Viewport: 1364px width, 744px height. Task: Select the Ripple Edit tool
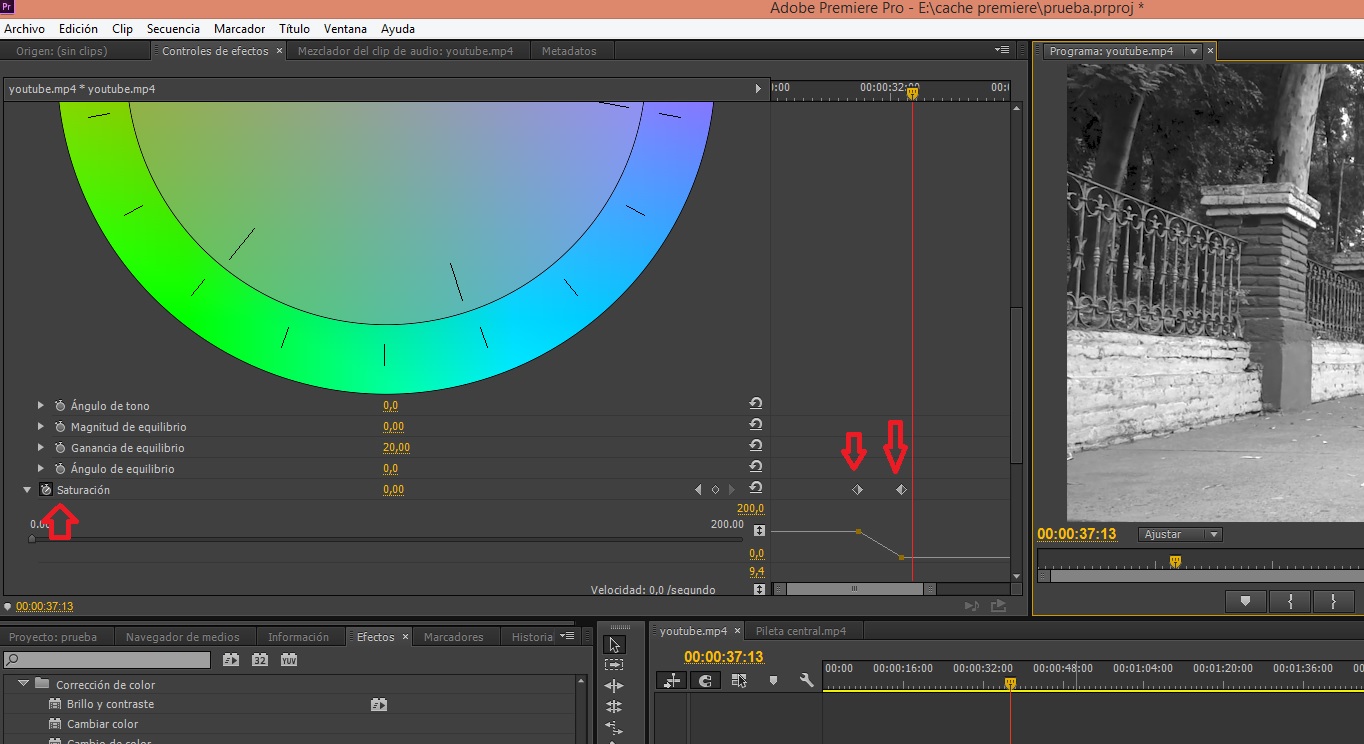[x=614, y=686]
